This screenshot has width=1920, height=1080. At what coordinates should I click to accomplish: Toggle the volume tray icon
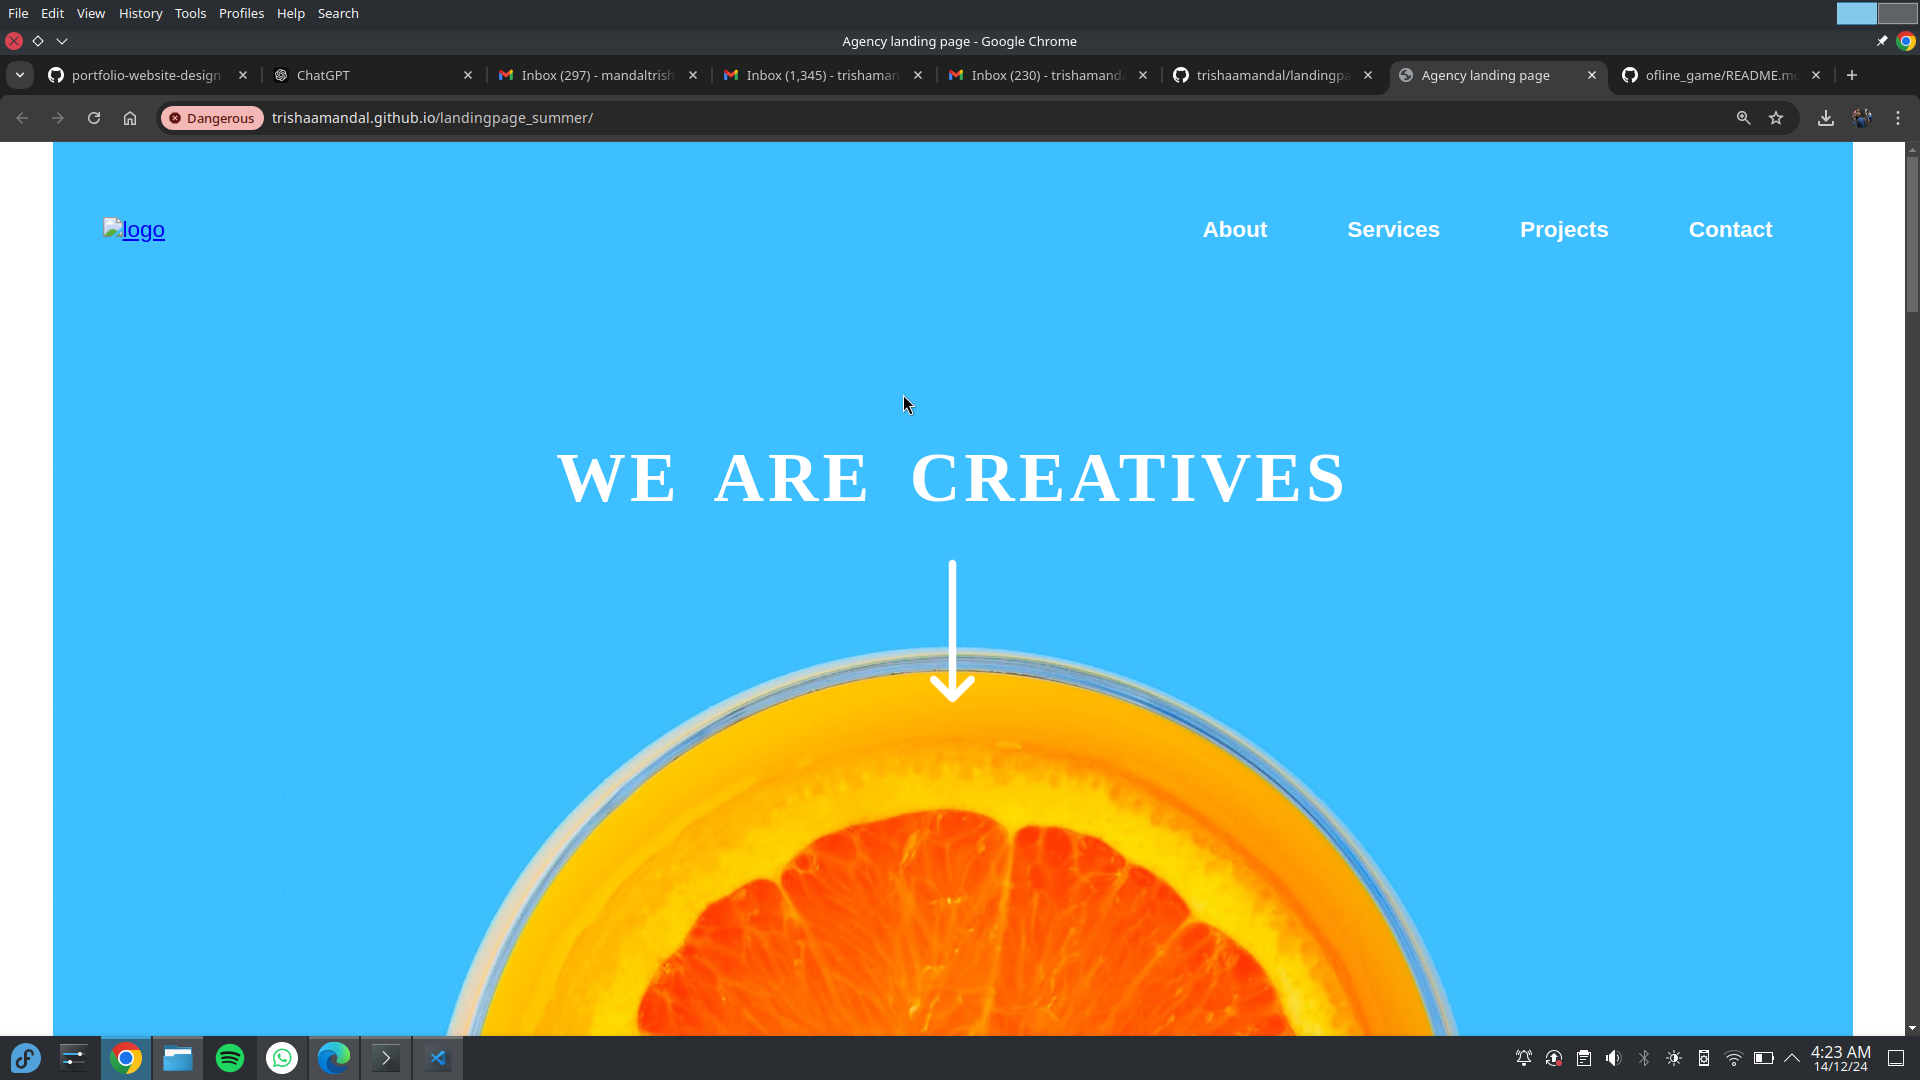click(1613, 1058)
